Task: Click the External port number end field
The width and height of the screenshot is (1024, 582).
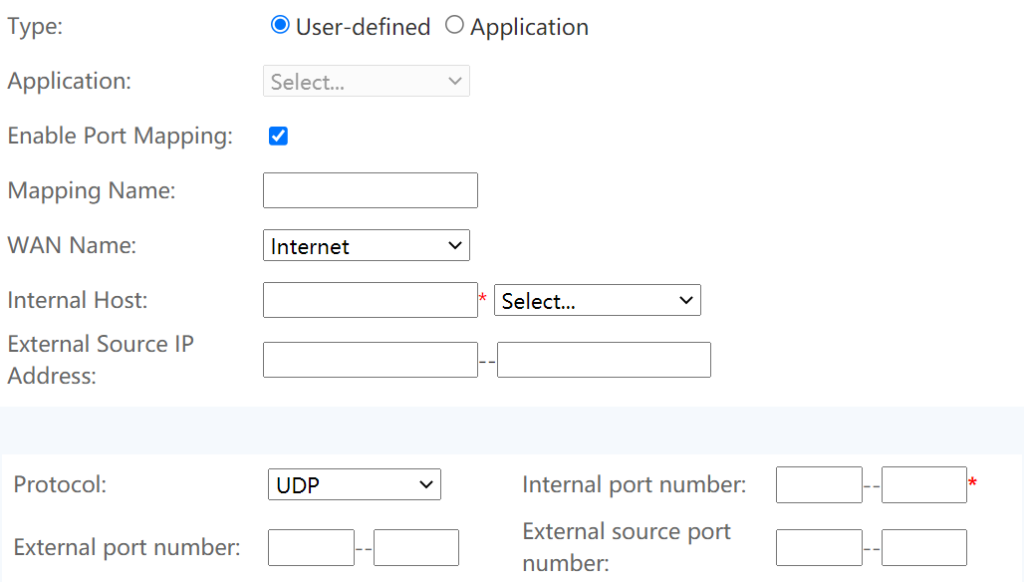Action: click(416, 547)
